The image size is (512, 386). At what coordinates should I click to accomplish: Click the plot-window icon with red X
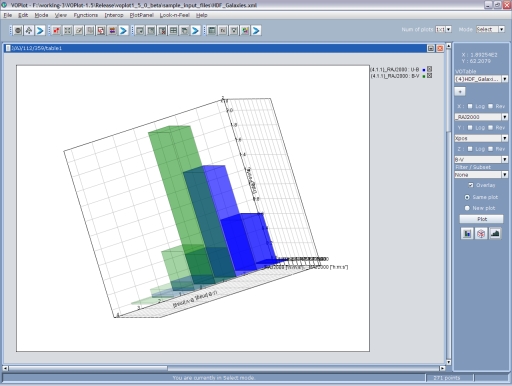point(162,31)
